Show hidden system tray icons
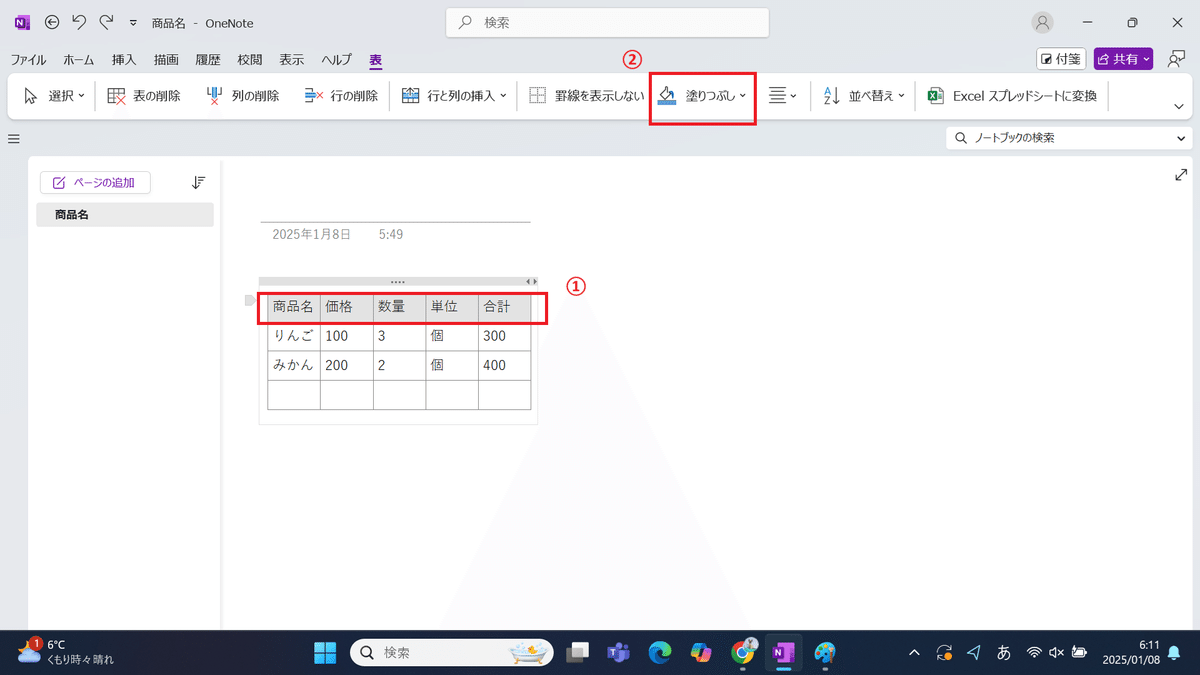The height and width of the screenshot is (675, 1200). click(914, 652)
